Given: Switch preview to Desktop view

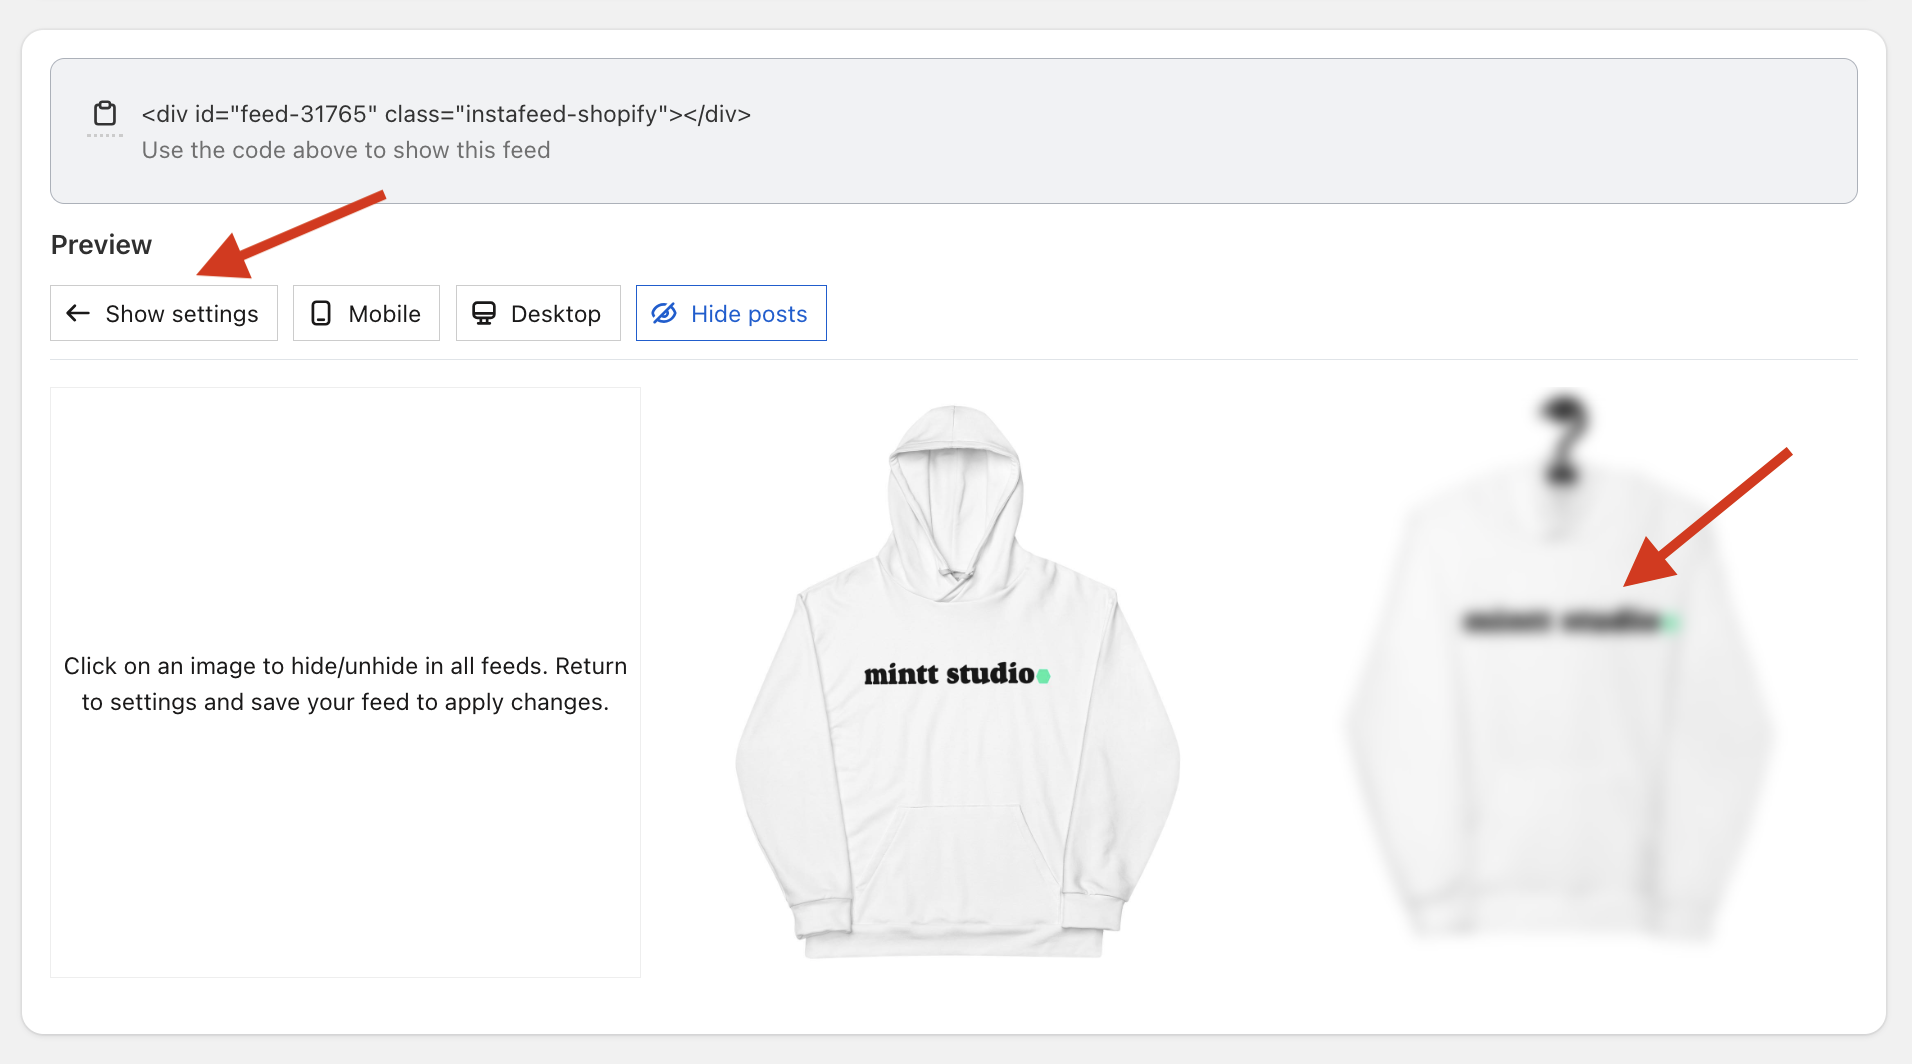Looking at the screenshot, I should pos(538,313).
